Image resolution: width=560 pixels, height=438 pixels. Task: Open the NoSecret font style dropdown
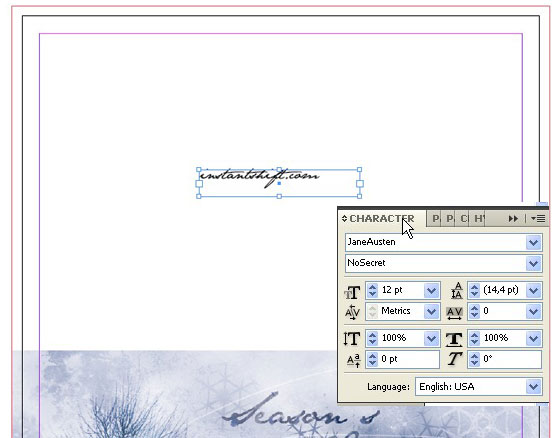[x=533, y=264]
